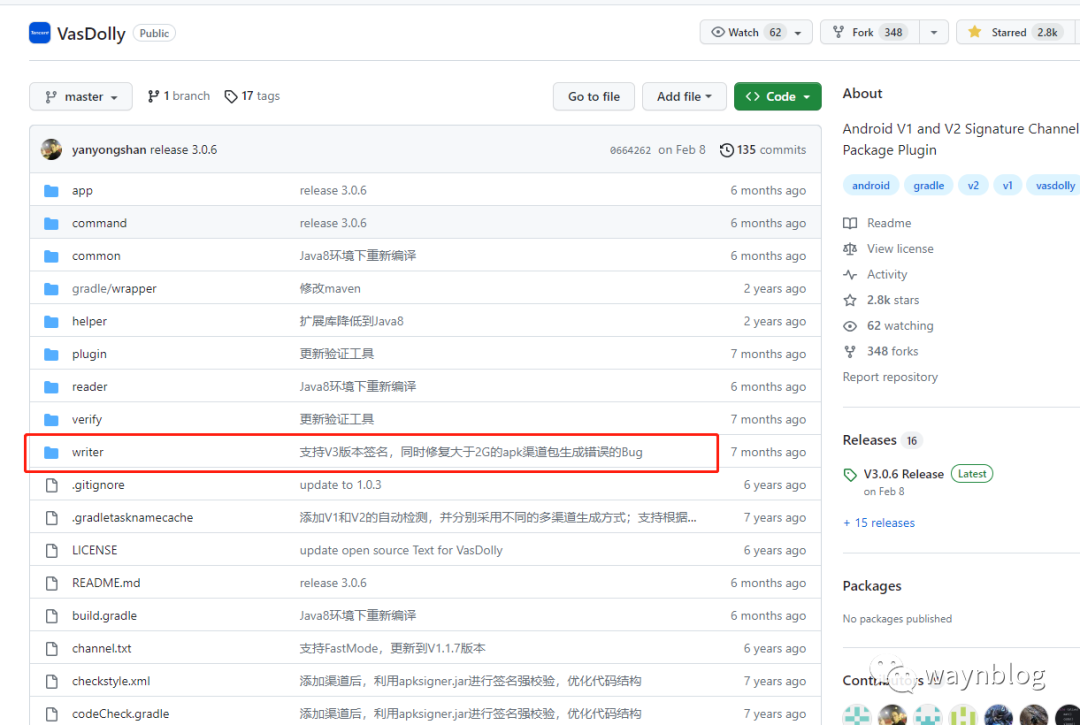The image size is (1080, 725).
Task: Click the writer folder icon
Action: pos(51,452)
